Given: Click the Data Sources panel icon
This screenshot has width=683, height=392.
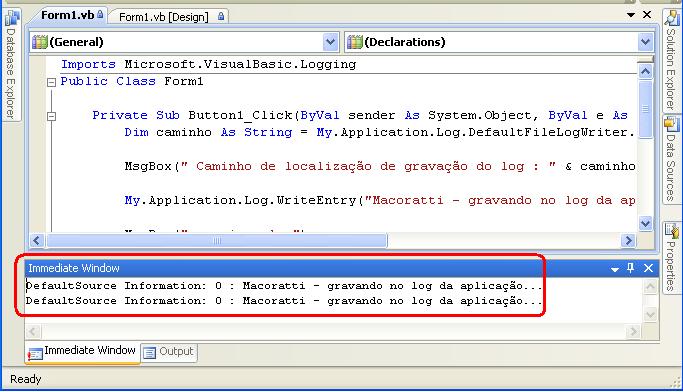Looking at the screenshot, I should click(672, 124).
